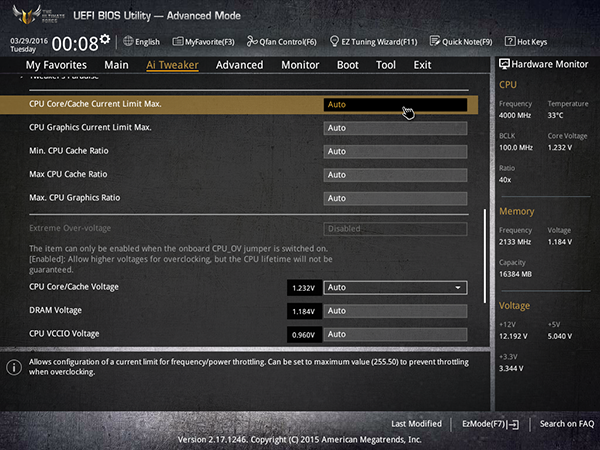Select the Max. CPU Graphics Ratio label
Viewport: 600px width, 450px height.
point(75,197)
